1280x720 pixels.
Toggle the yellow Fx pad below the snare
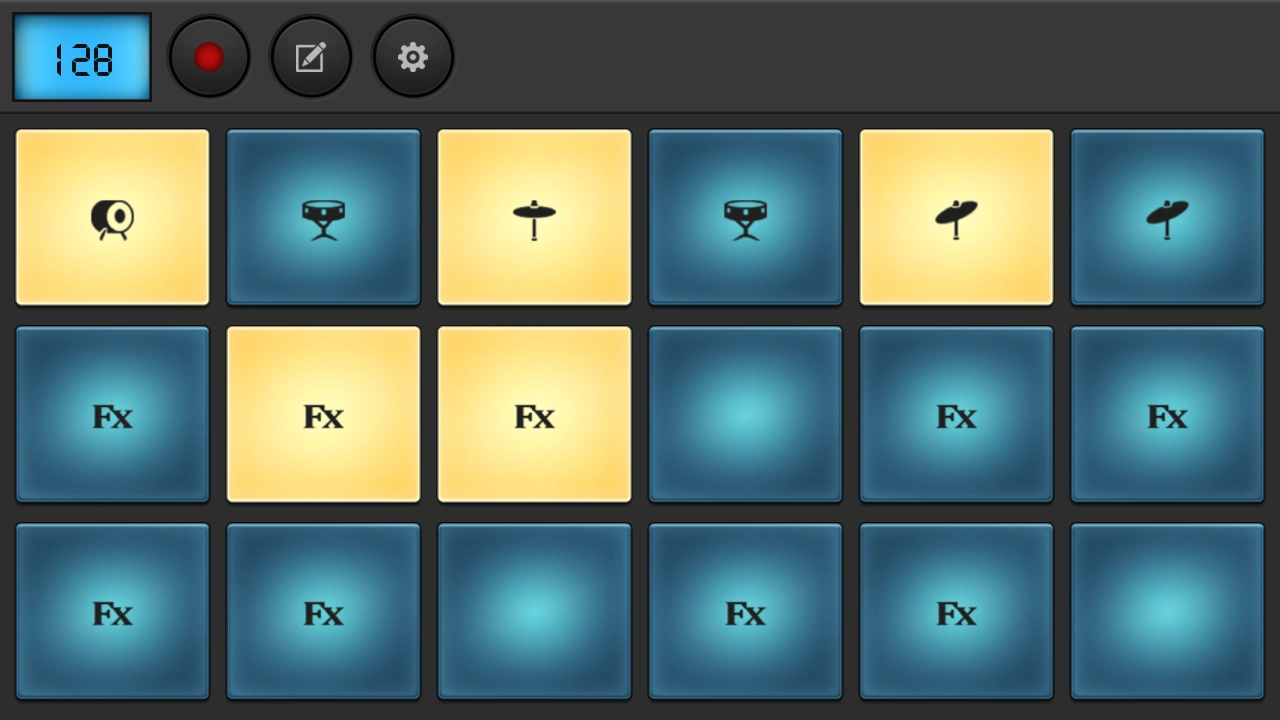click(x=323, y=414)
